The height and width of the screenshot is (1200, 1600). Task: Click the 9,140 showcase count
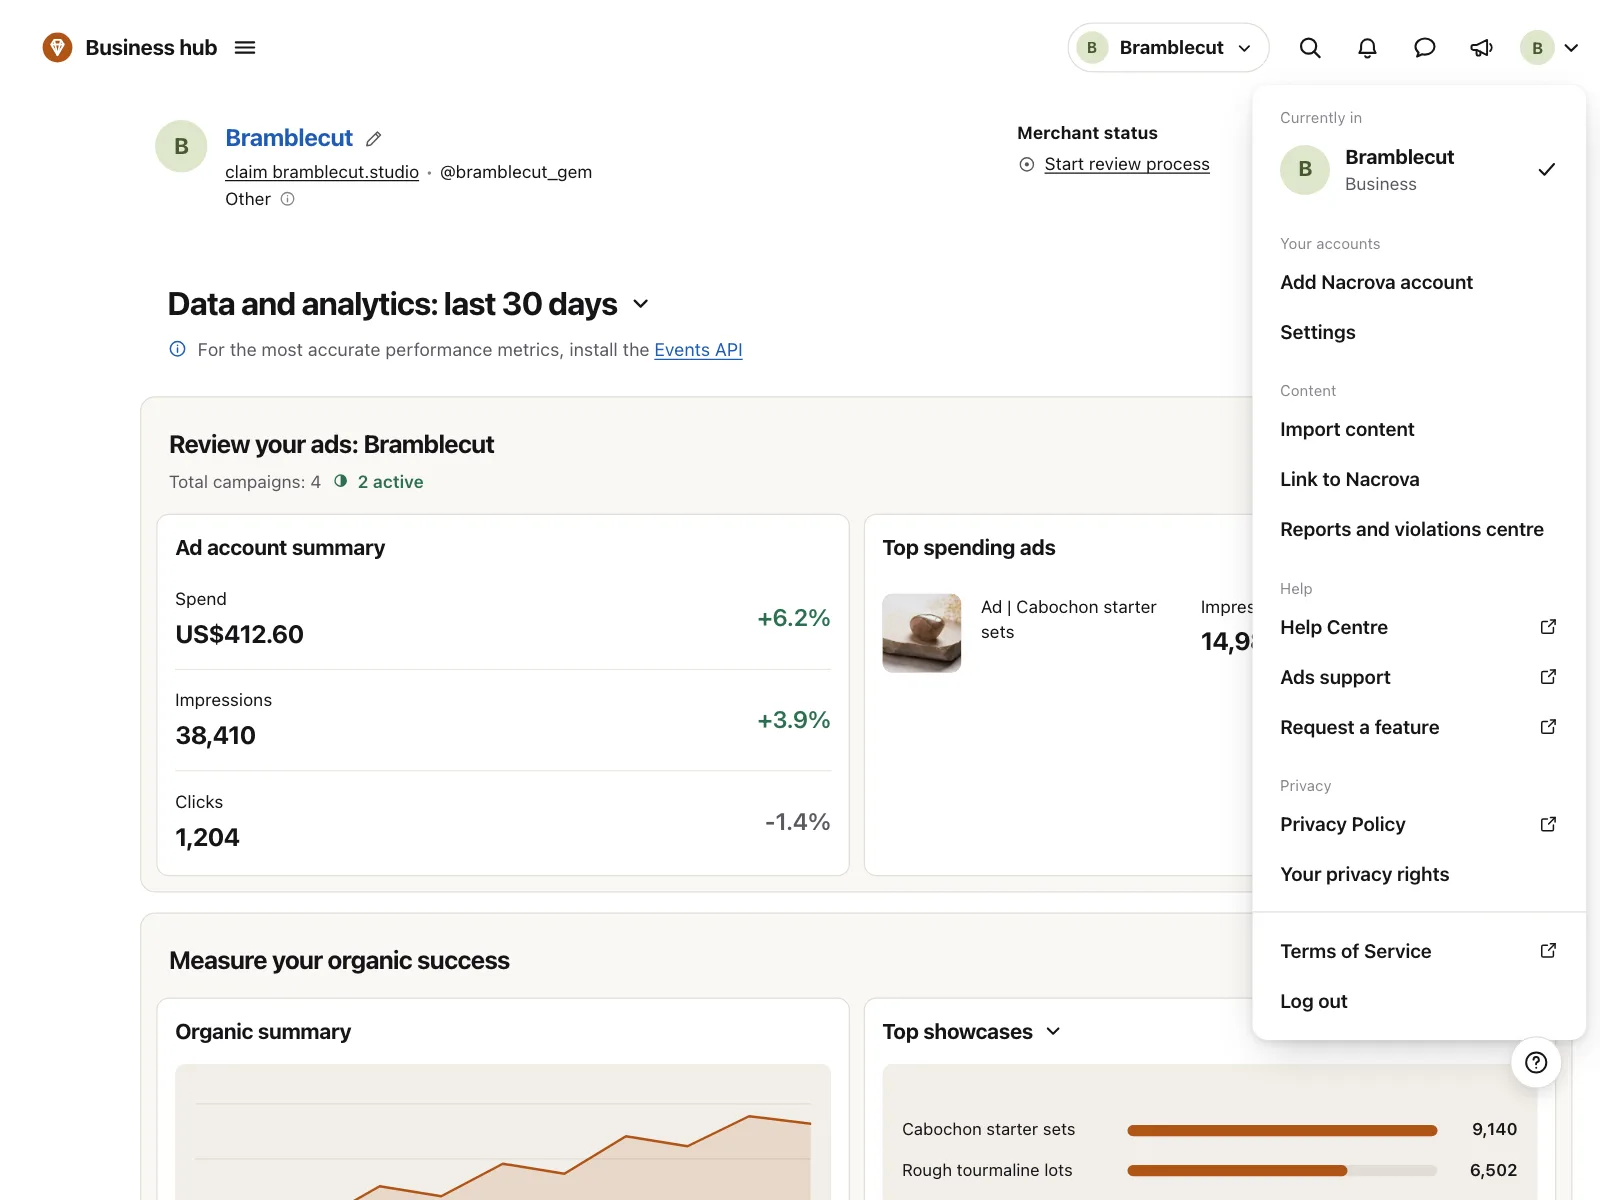click(1494, 1130)
